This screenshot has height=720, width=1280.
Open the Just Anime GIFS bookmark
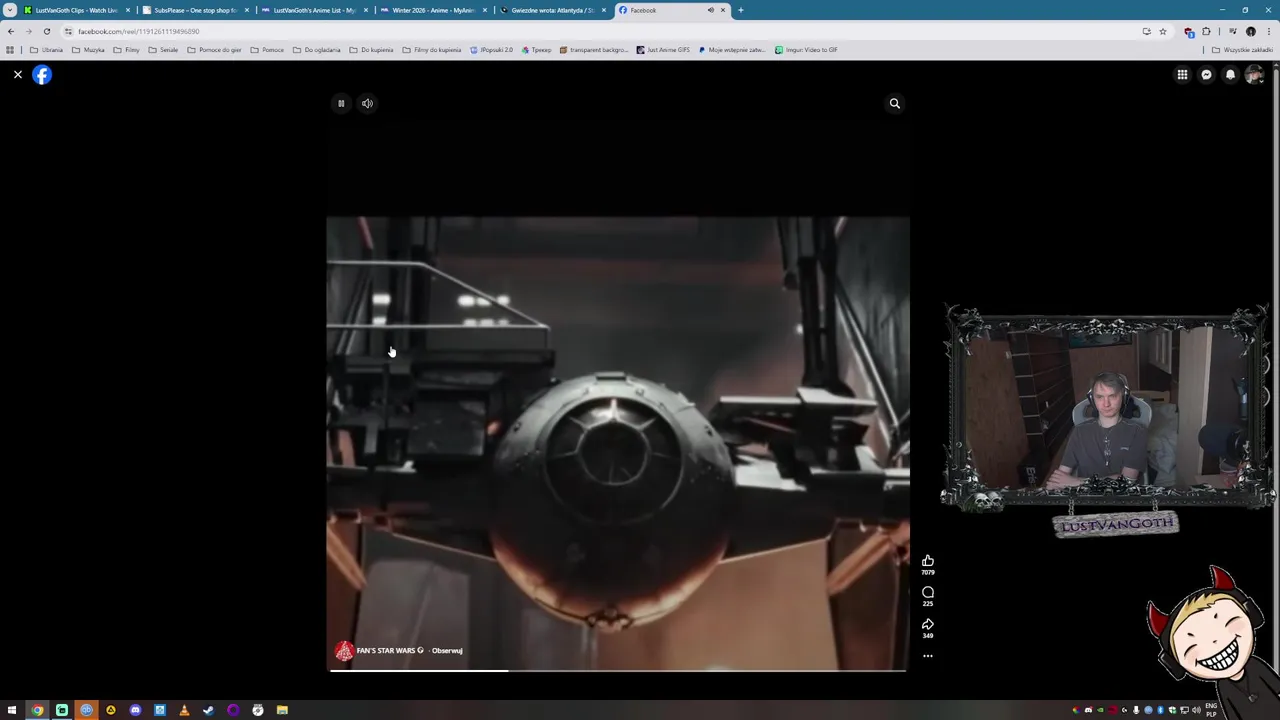tap(663, 50)
